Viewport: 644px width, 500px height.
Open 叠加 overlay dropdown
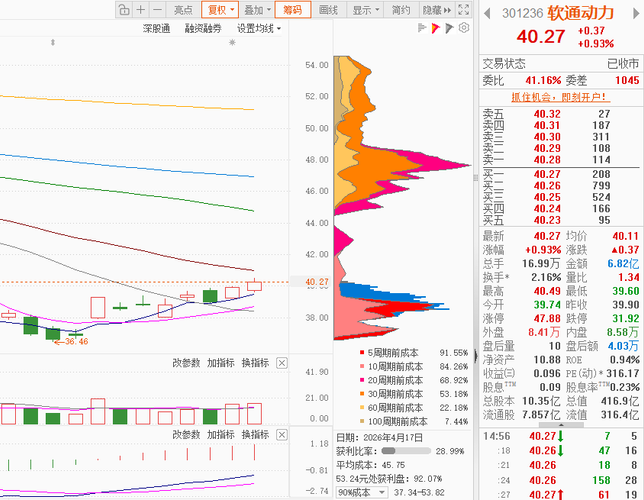pos(257,9)
